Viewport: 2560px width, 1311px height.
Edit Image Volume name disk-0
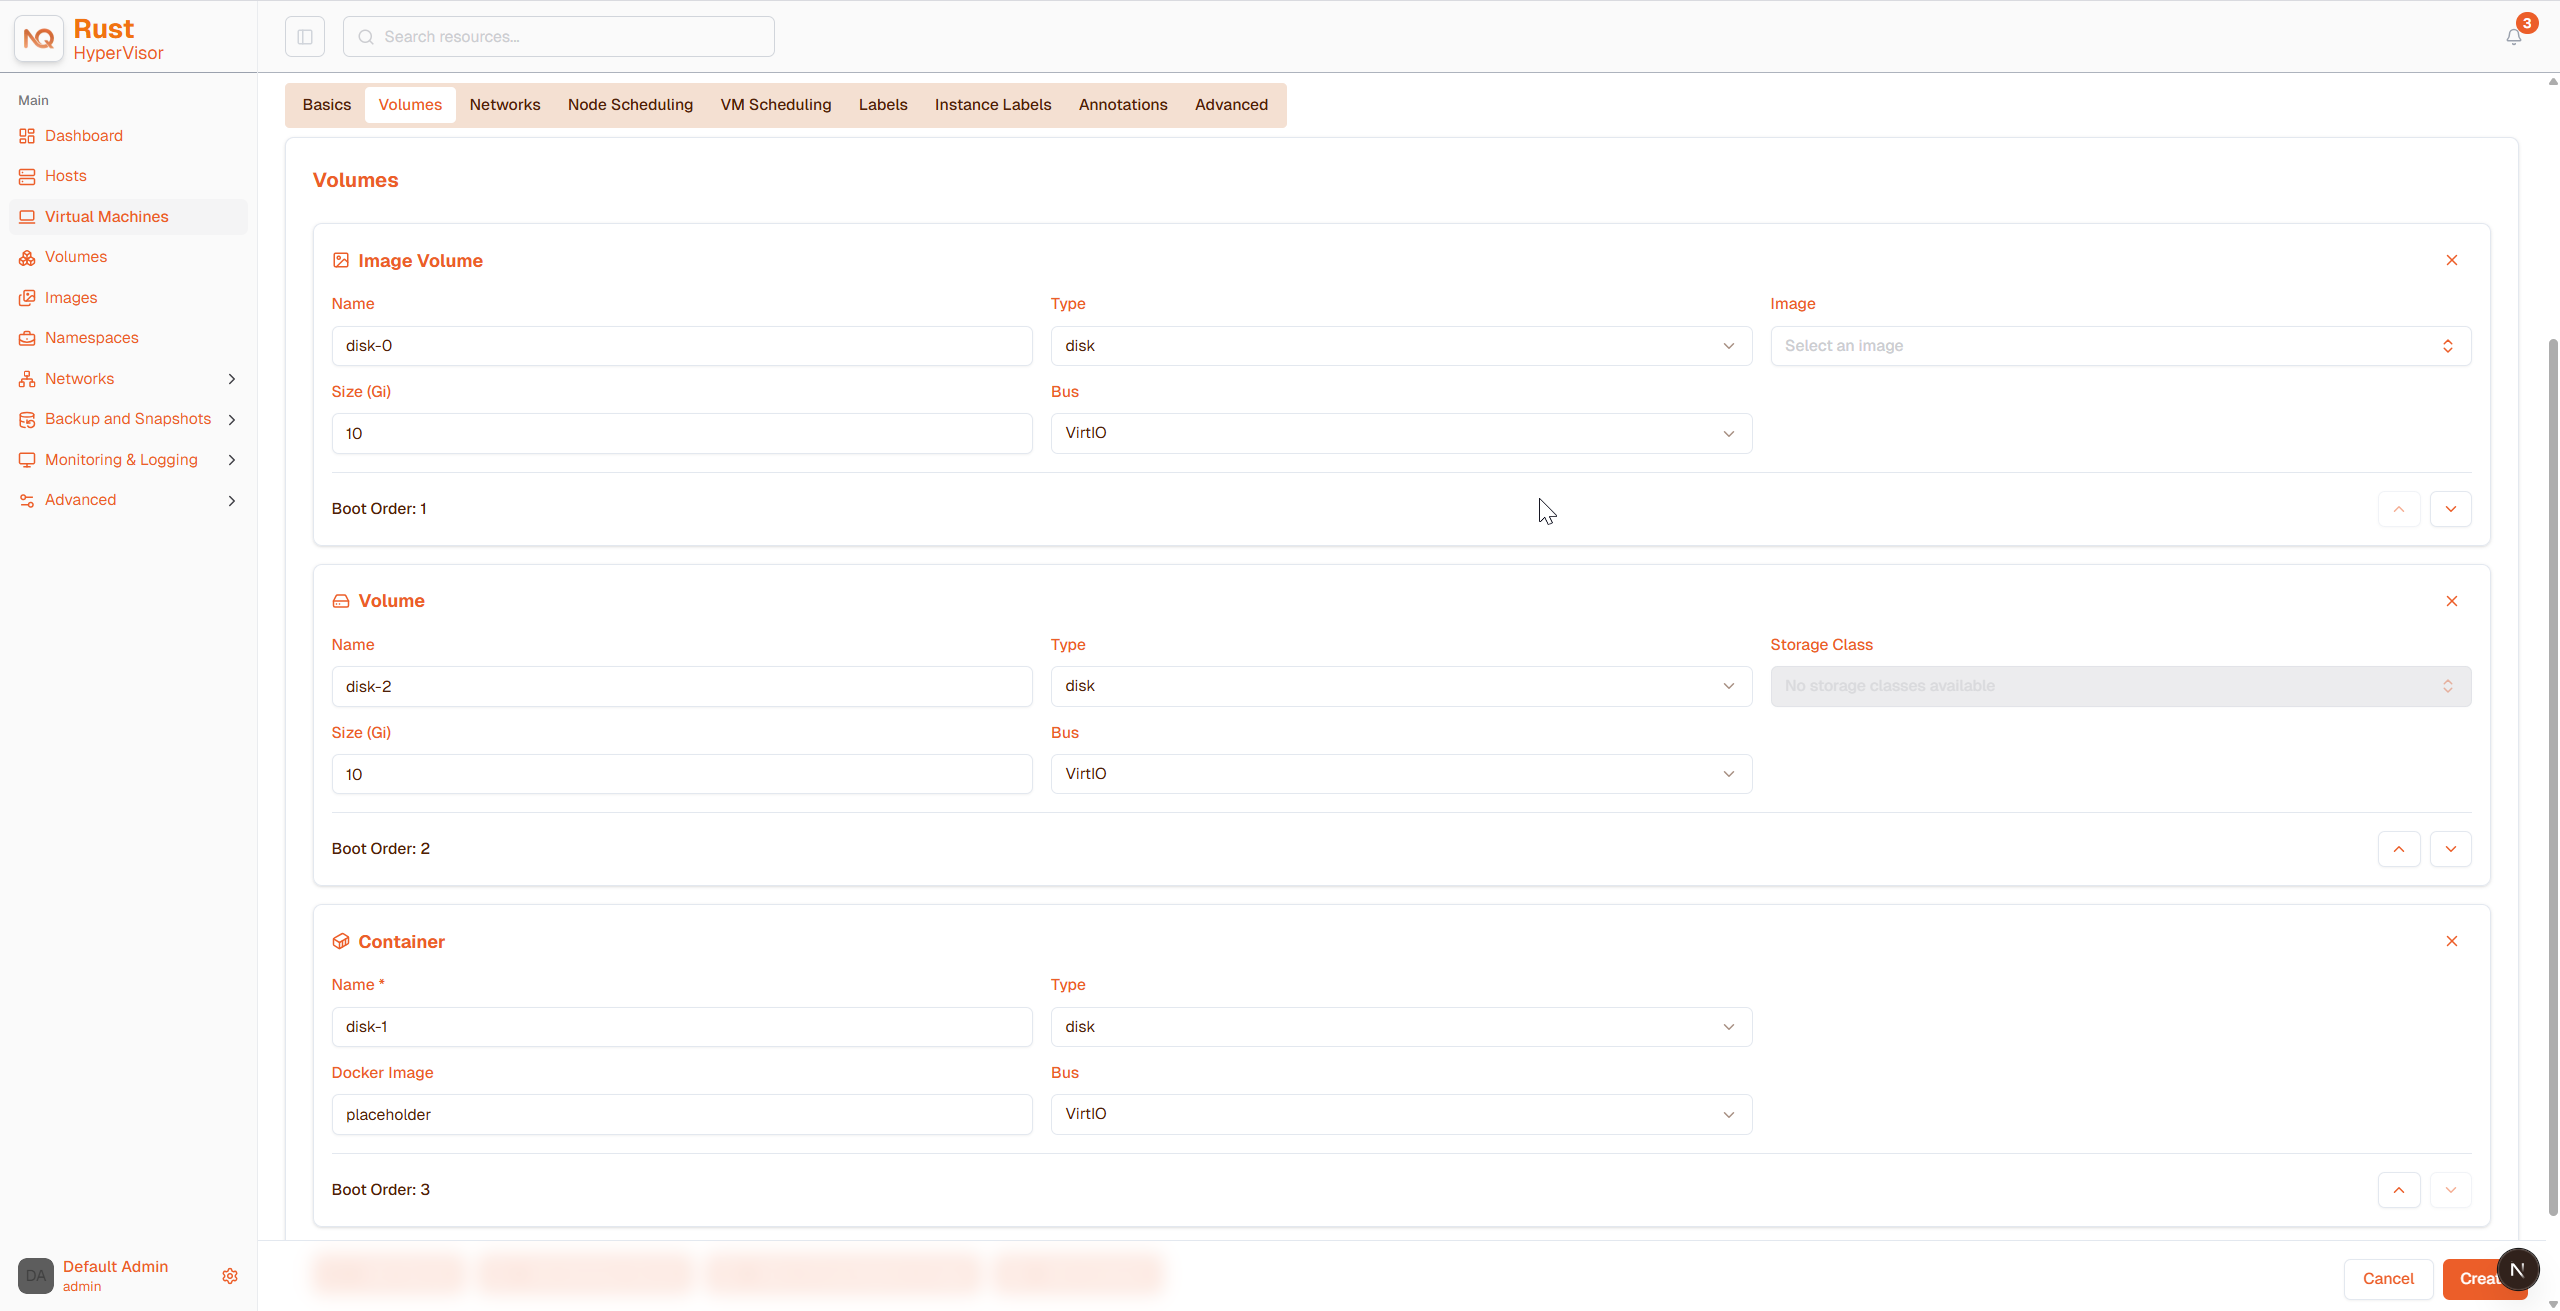(682, 346)
